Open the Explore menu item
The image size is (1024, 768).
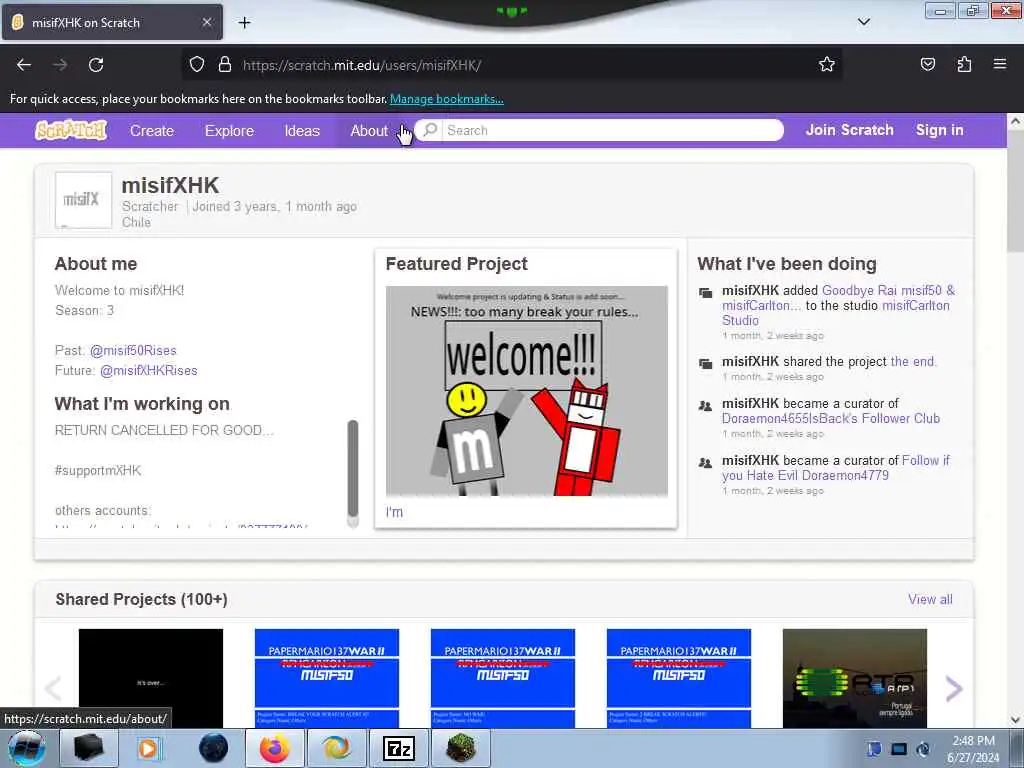[x=229, y=131]
